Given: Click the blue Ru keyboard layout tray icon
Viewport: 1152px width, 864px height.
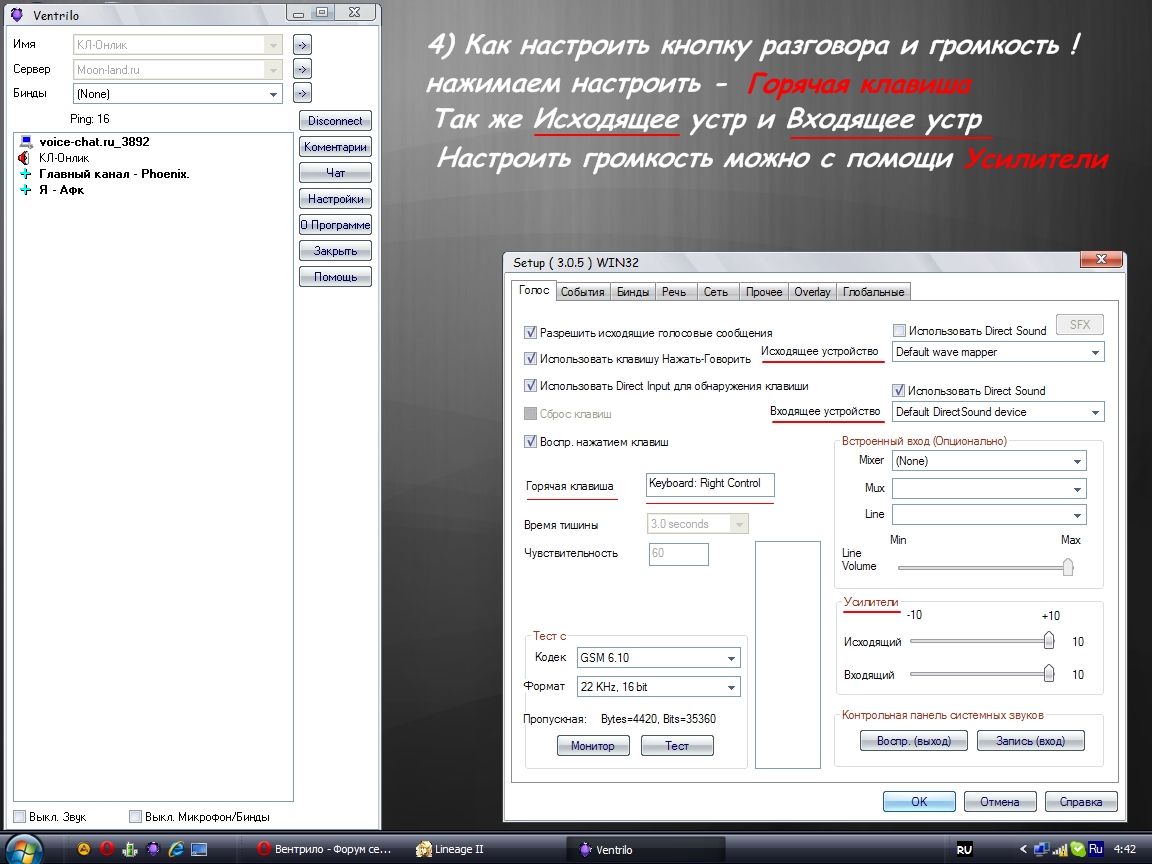Looking at the screenshot, I should click(1095, 849).
